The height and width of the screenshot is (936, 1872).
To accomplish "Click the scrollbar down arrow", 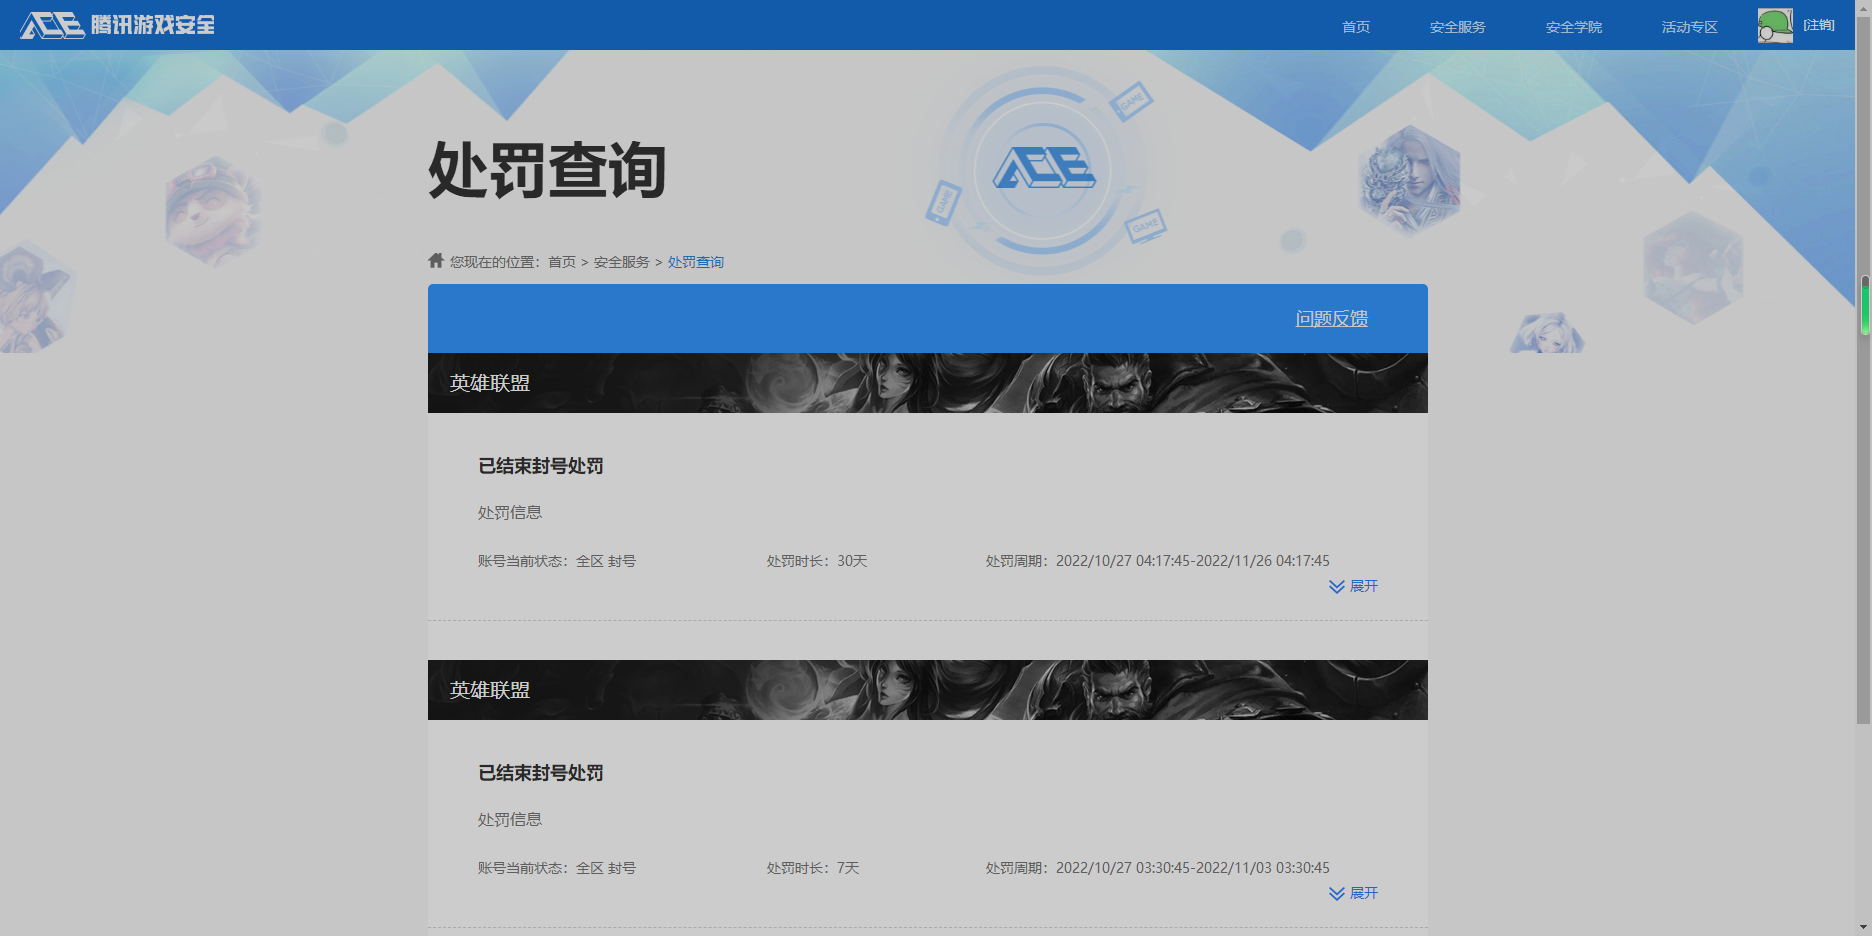I will tap(1864, 927).
